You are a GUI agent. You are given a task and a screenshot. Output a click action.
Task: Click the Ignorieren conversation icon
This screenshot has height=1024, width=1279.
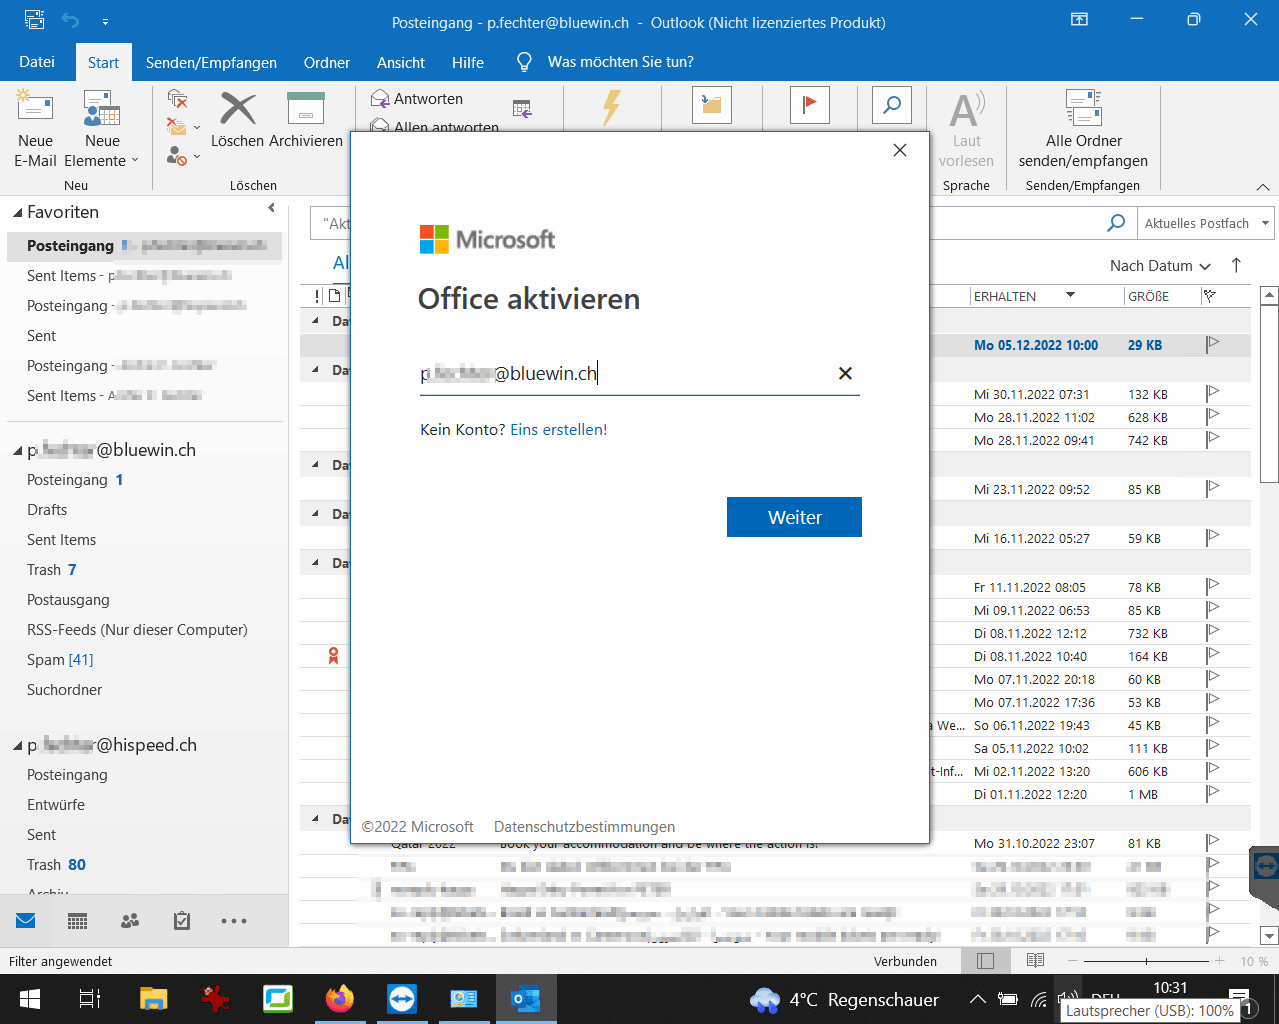click(177, 98)
